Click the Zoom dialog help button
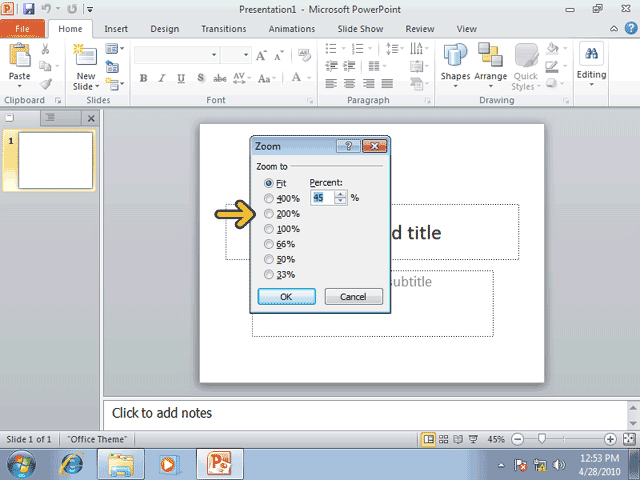640x480 pixels. click(348, 146)
